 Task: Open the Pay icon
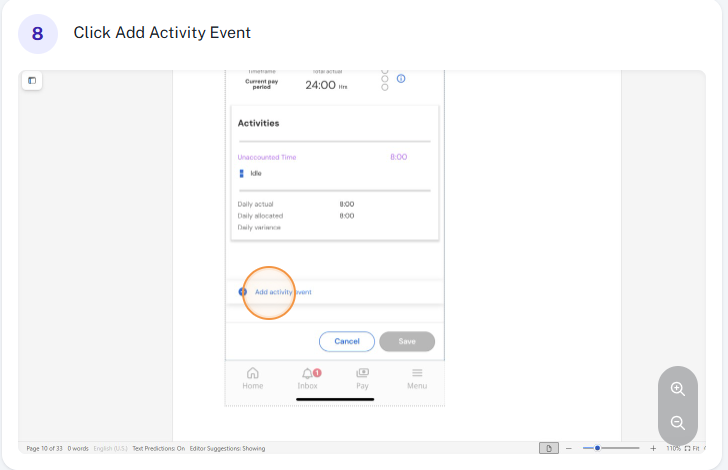pos(362,373)
